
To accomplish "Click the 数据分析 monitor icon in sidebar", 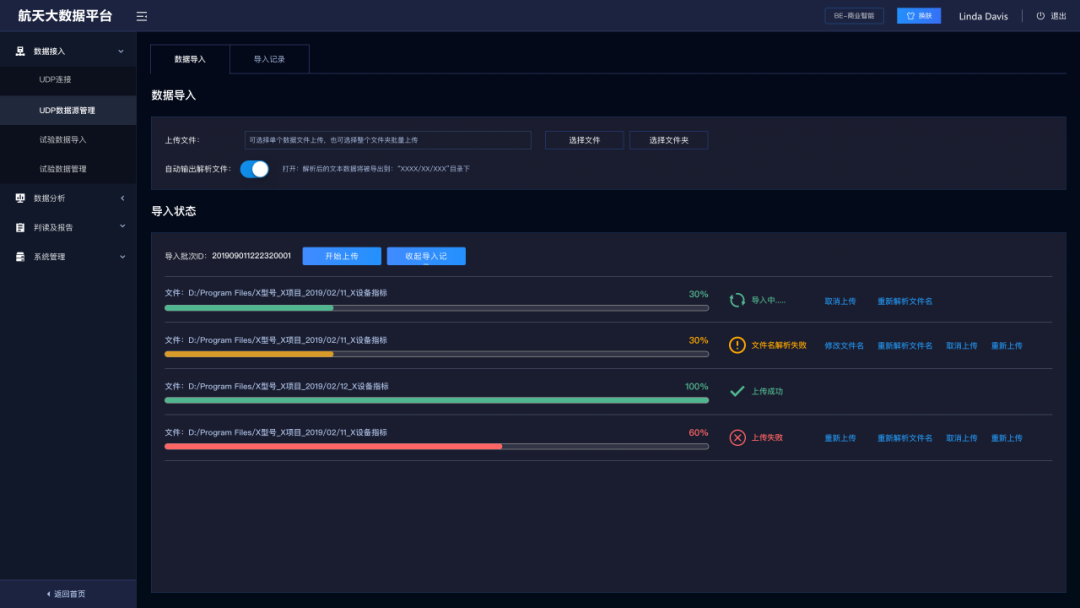I will (20, 198).
